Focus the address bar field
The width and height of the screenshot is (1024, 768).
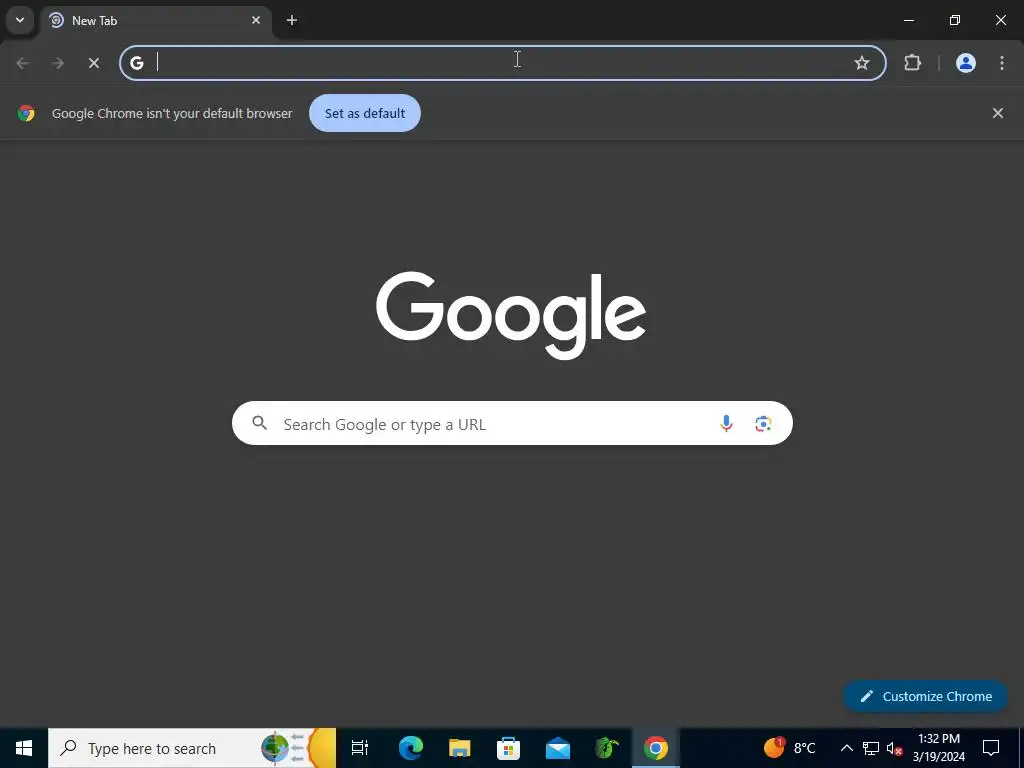(503, 63)
